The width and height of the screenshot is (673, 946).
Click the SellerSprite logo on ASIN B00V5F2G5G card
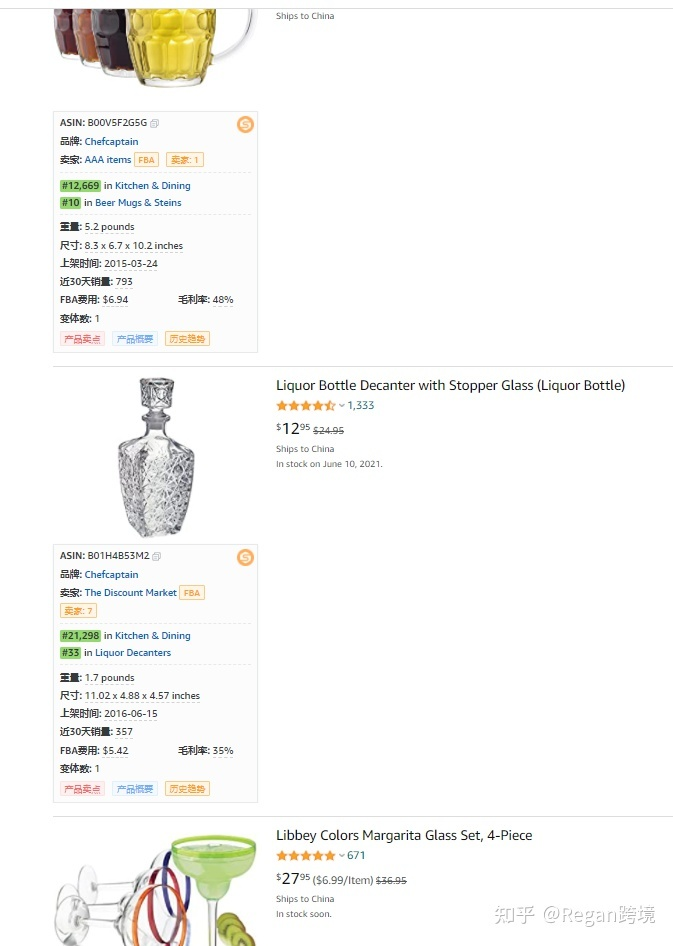tap(245, 124)
